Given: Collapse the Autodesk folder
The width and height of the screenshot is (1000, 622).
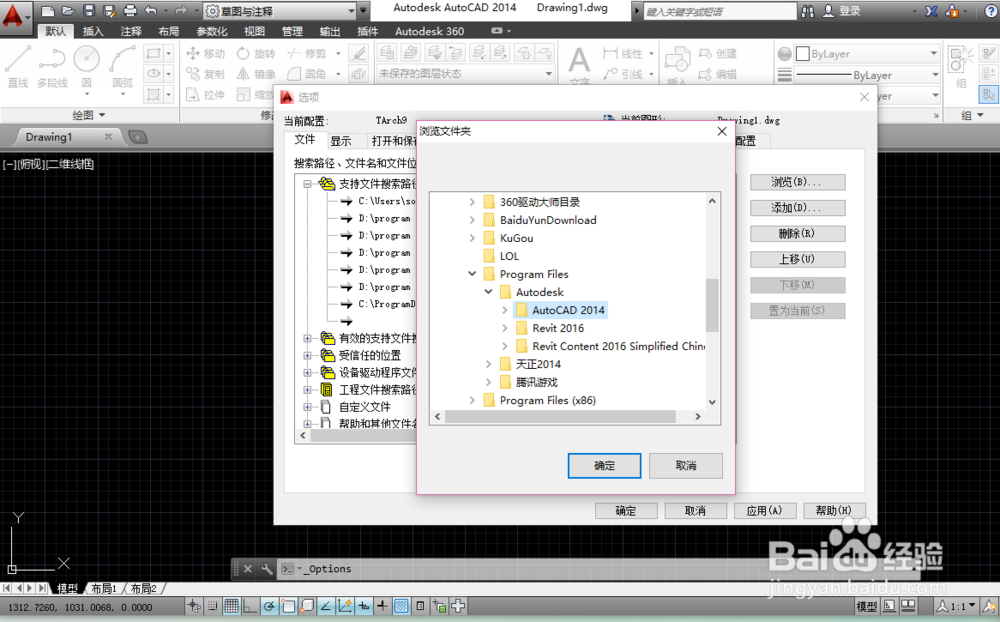Looking at the screenshot, I should click(489, 292).
